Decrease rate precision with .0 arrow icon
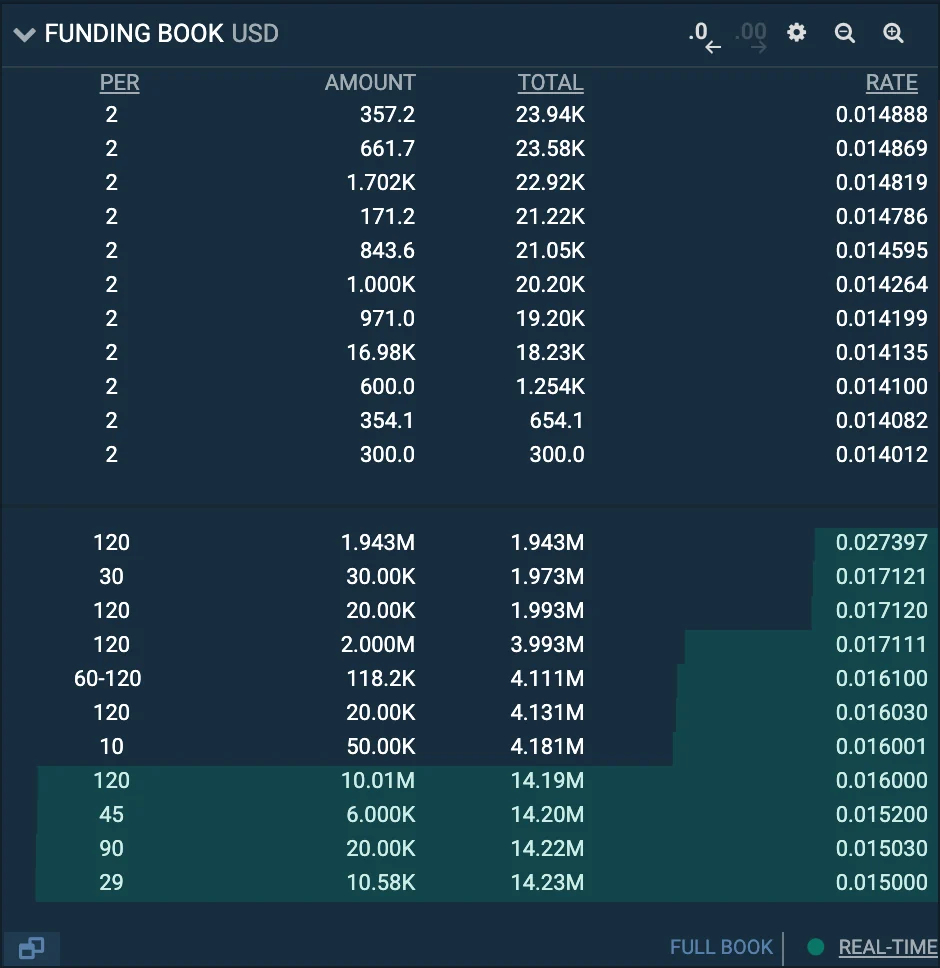940x968 pixels. click(x=705, y=37)
